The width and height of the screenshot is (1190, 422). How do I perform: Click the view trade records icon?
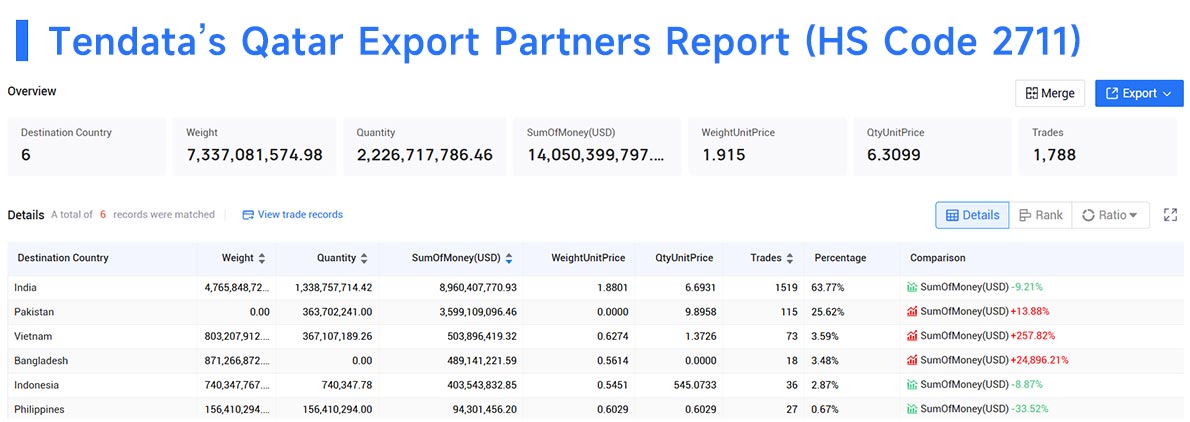pyautogui.click(x=247, y=215)
